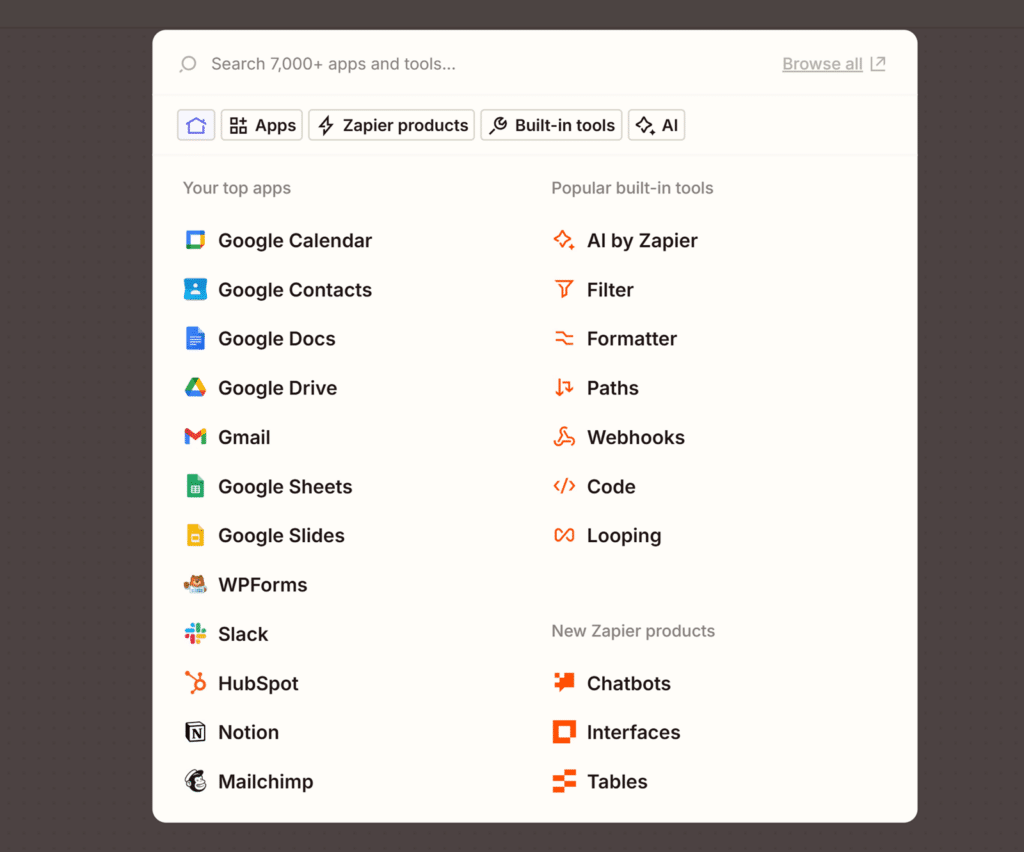Open the Webhooks tool icon
This screenshot has width=1024, height=852.
click(x=564, y=437)
